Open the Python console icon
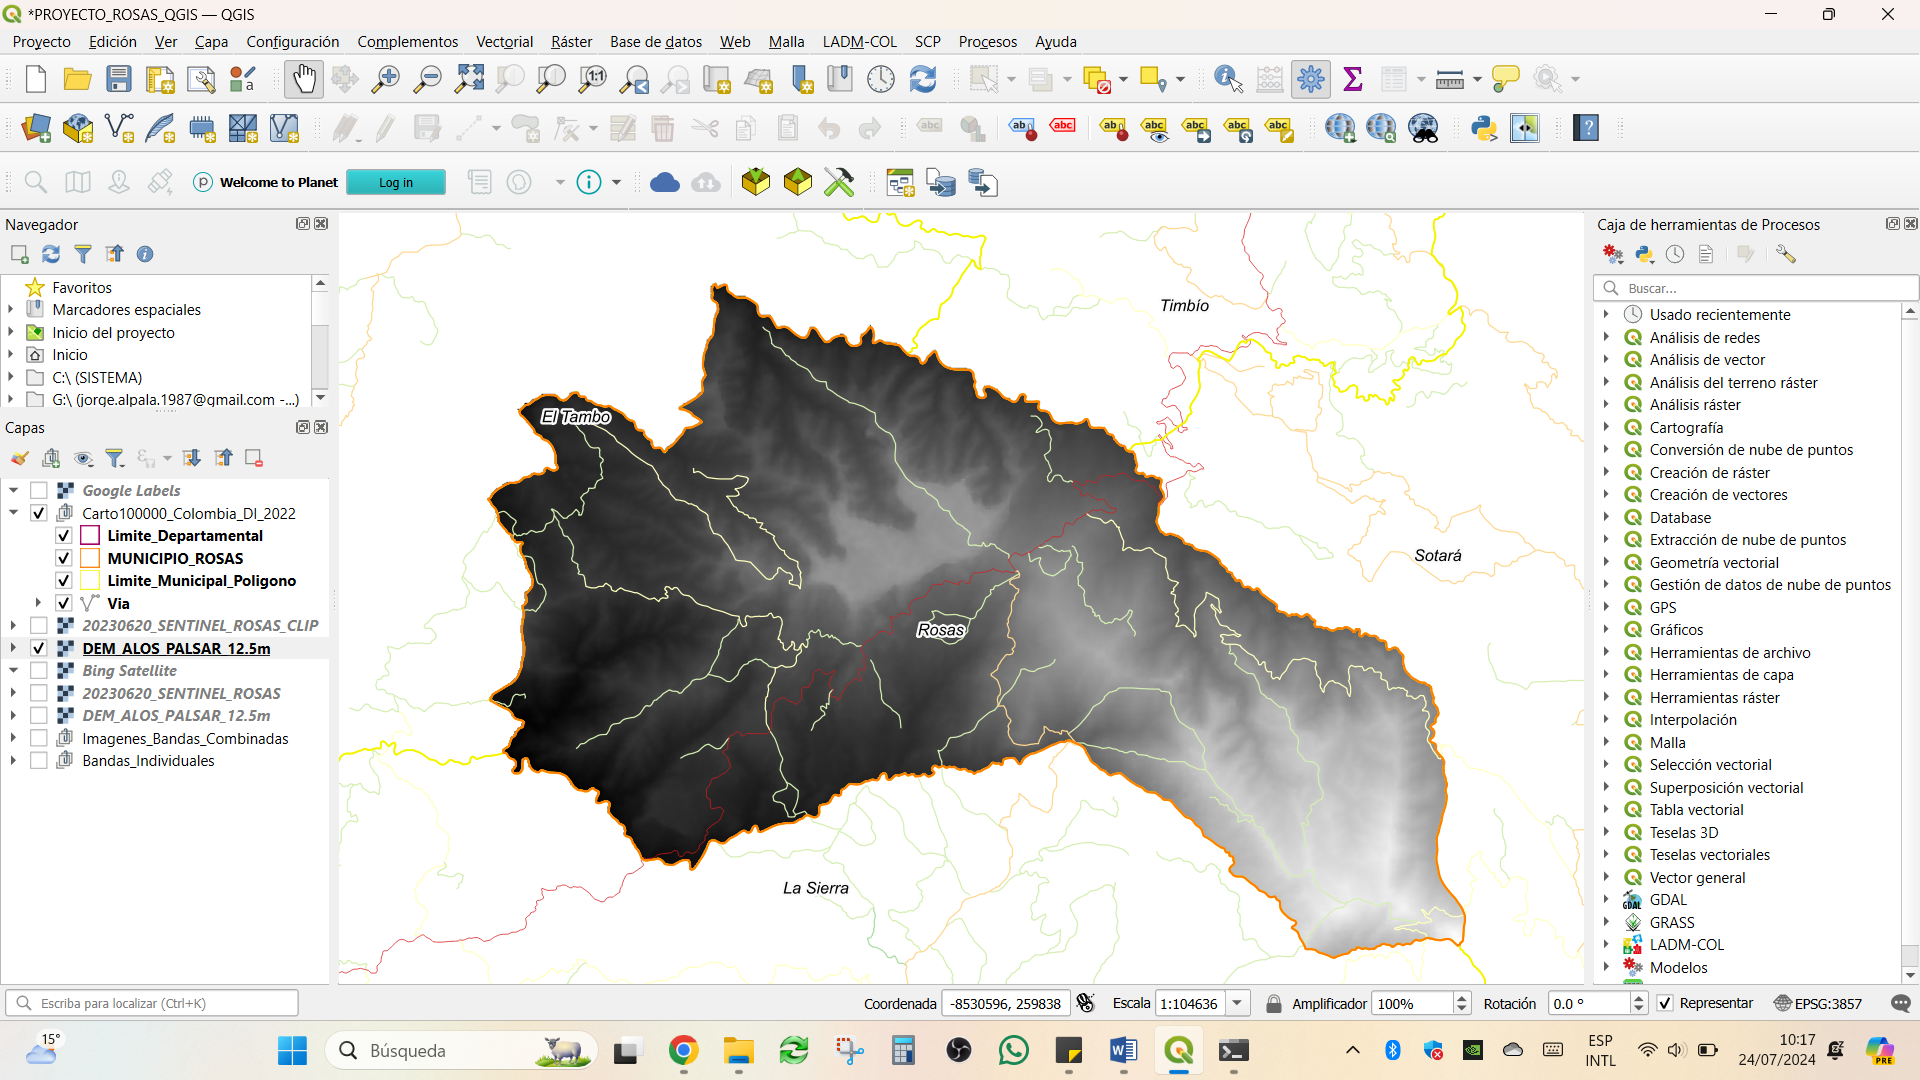 1483,128
